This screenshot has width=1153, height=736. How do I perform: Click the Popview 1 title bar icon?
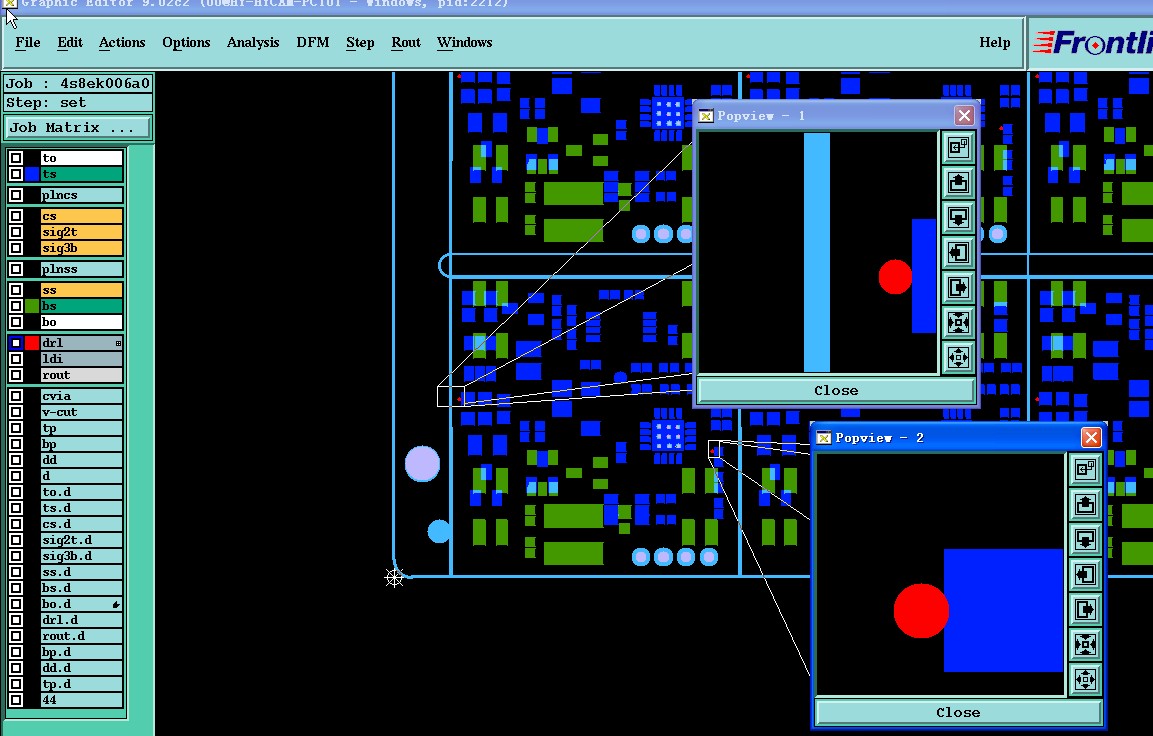(706, 116)
